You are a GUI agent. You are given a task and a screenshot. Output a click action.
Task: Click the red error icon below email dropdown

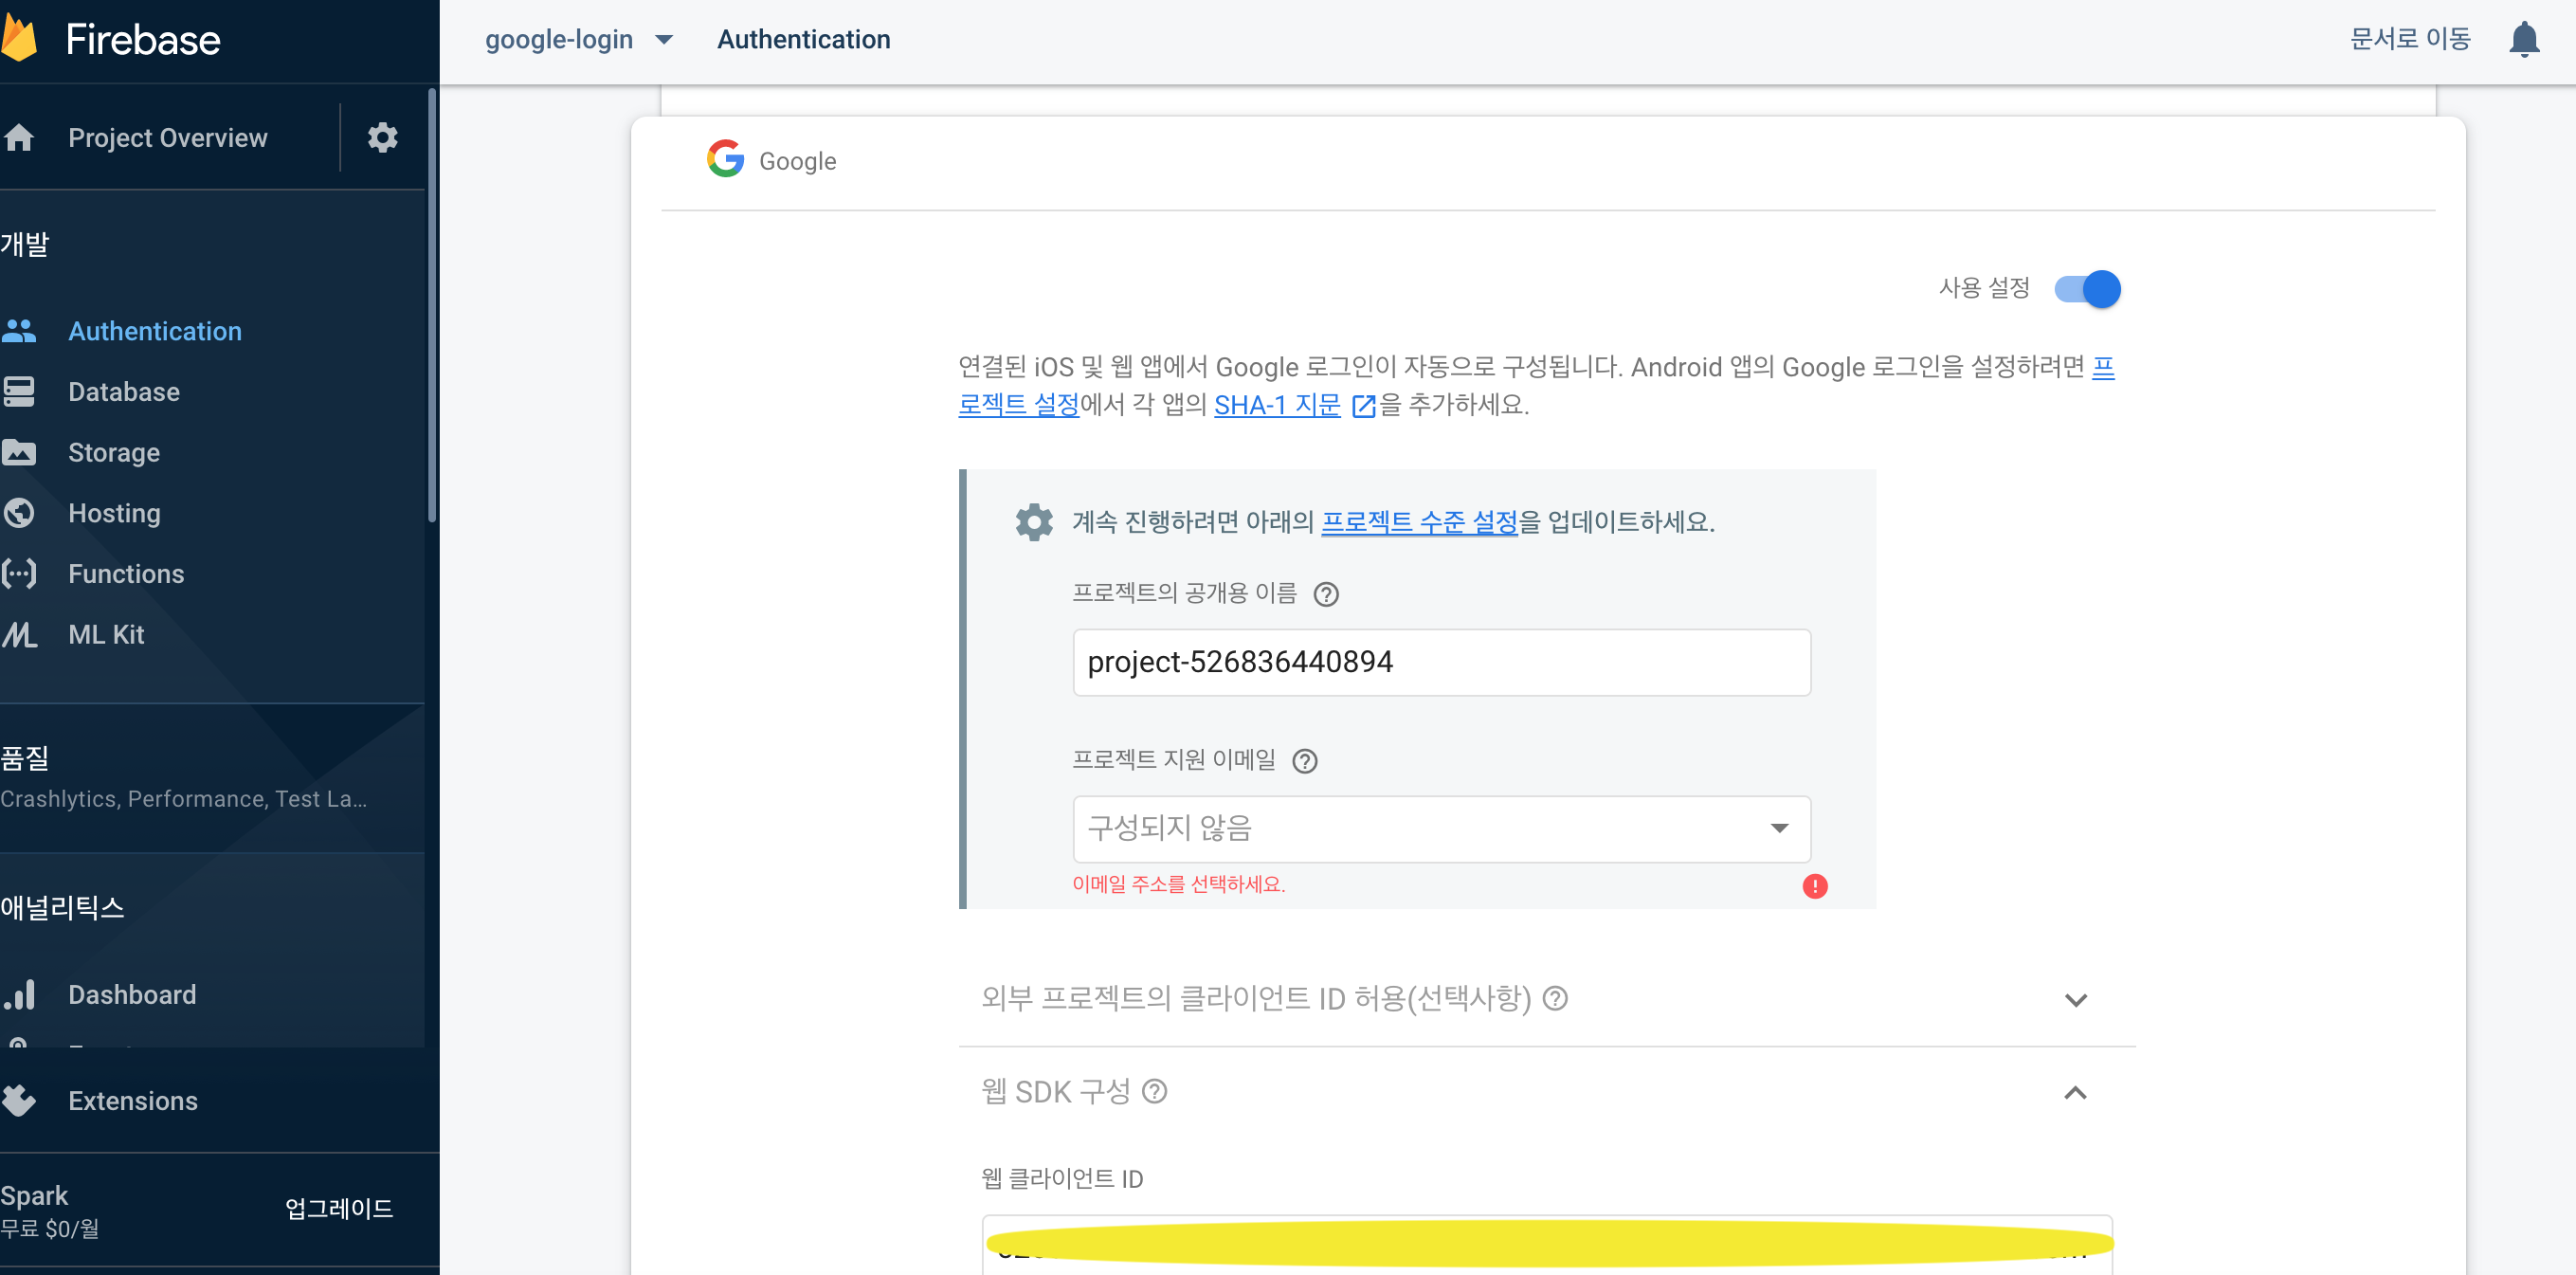[x=1814, y=886]
